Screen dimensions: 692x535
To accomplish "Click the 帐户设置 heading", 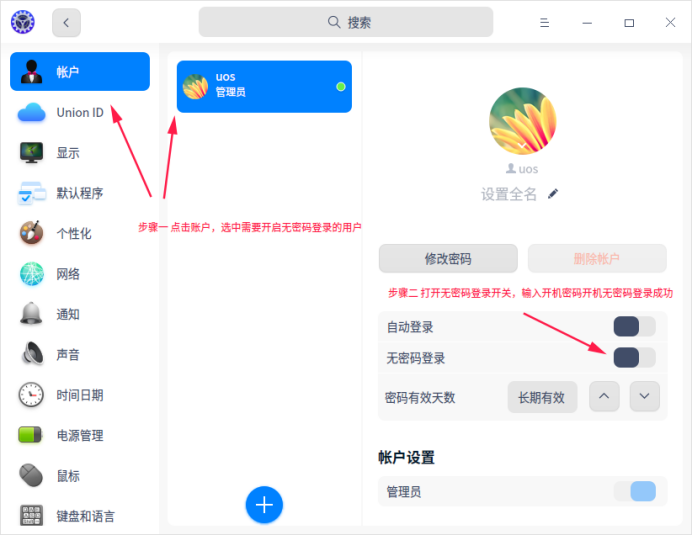I will 406,457.
